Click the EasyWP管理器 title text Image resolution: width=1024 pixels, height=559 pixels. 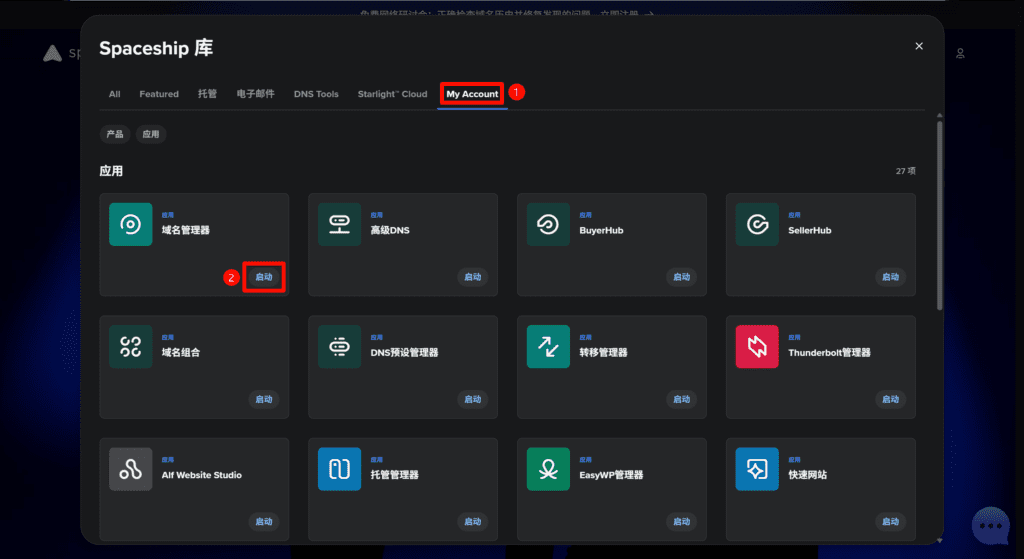click(x=611, y=475)
